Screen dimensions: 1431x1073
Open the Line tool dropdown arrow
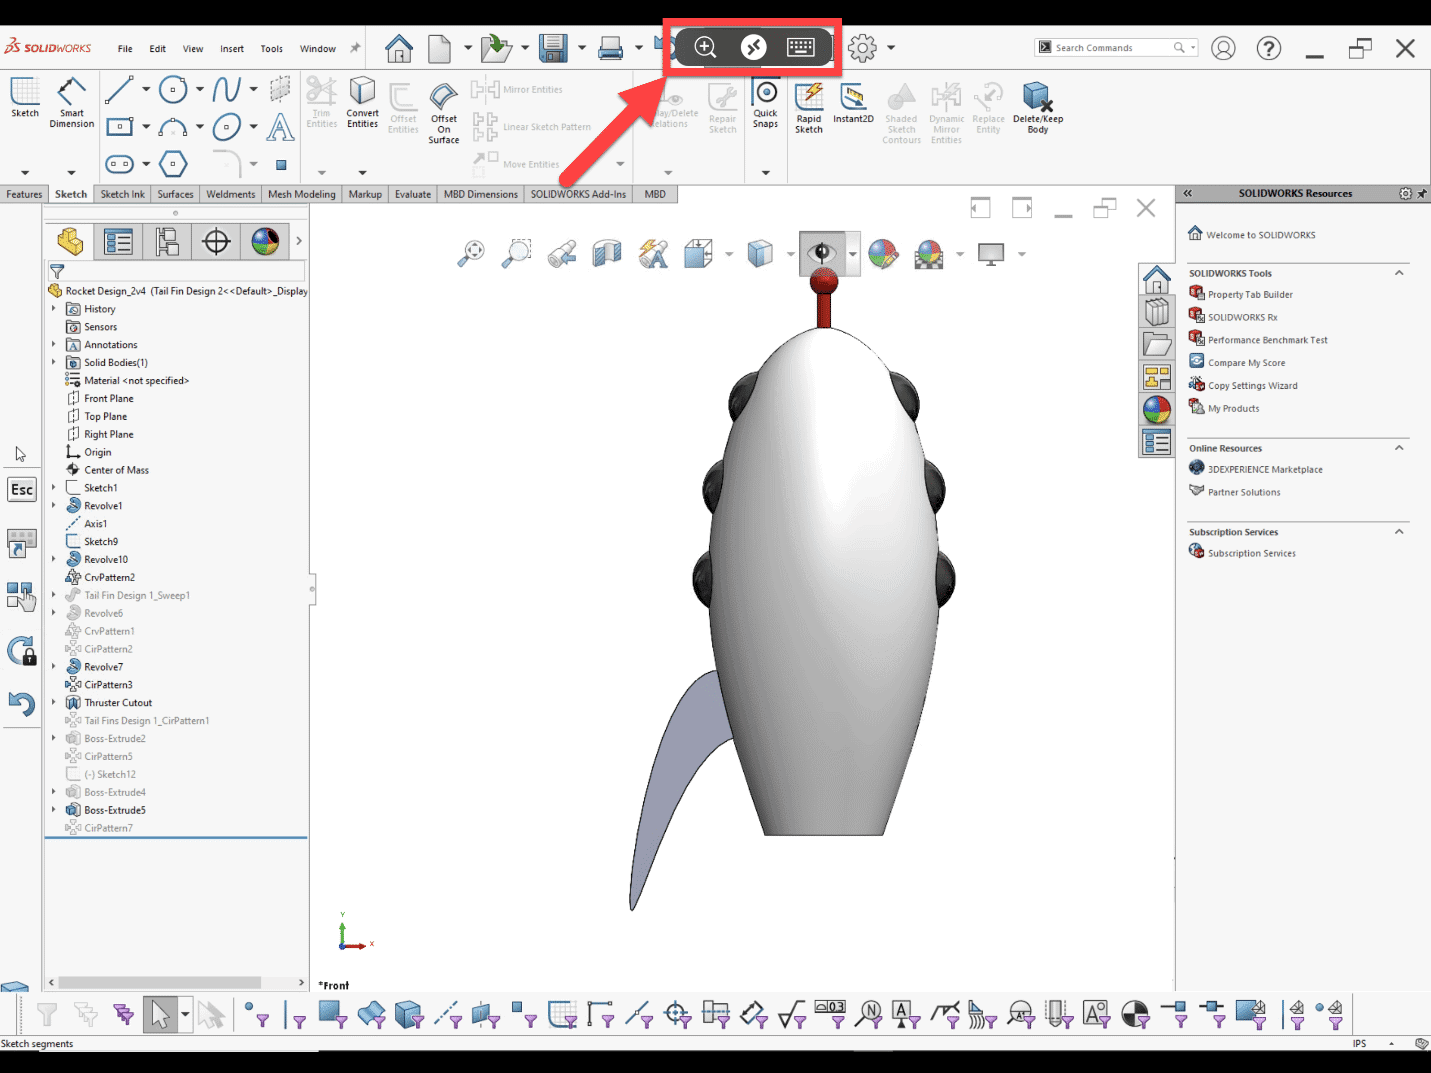coord(146,89)
